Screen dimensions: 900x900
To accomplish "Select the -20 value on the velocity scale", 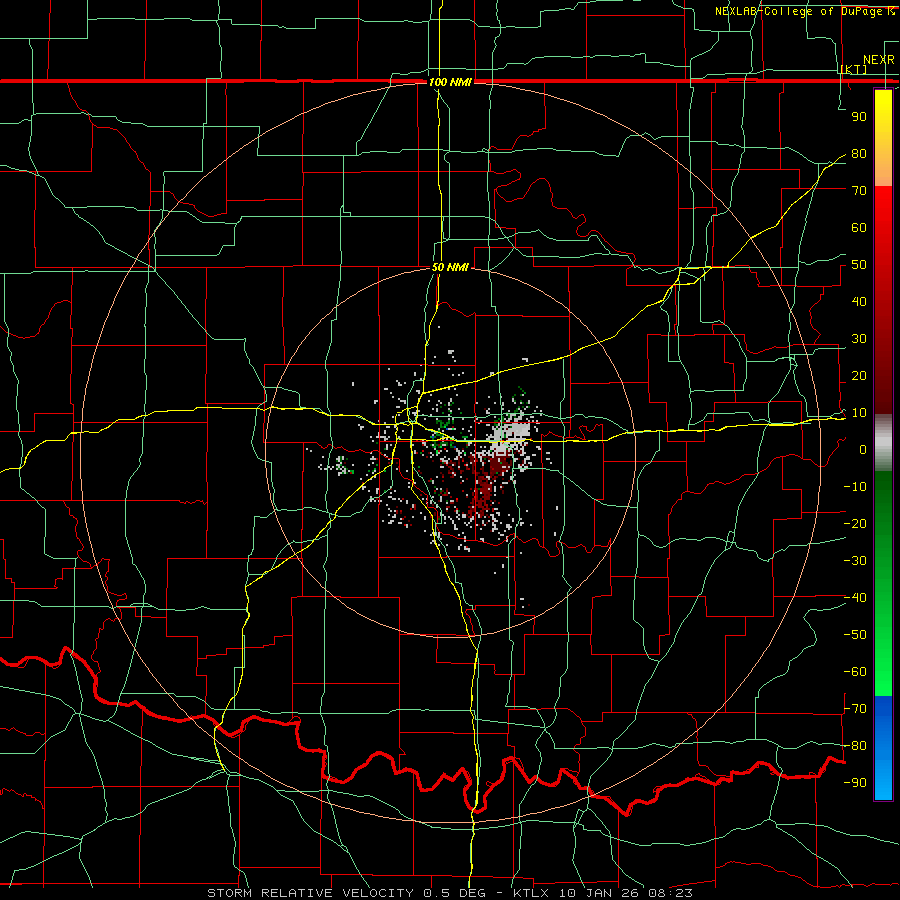I will [855, 524].
